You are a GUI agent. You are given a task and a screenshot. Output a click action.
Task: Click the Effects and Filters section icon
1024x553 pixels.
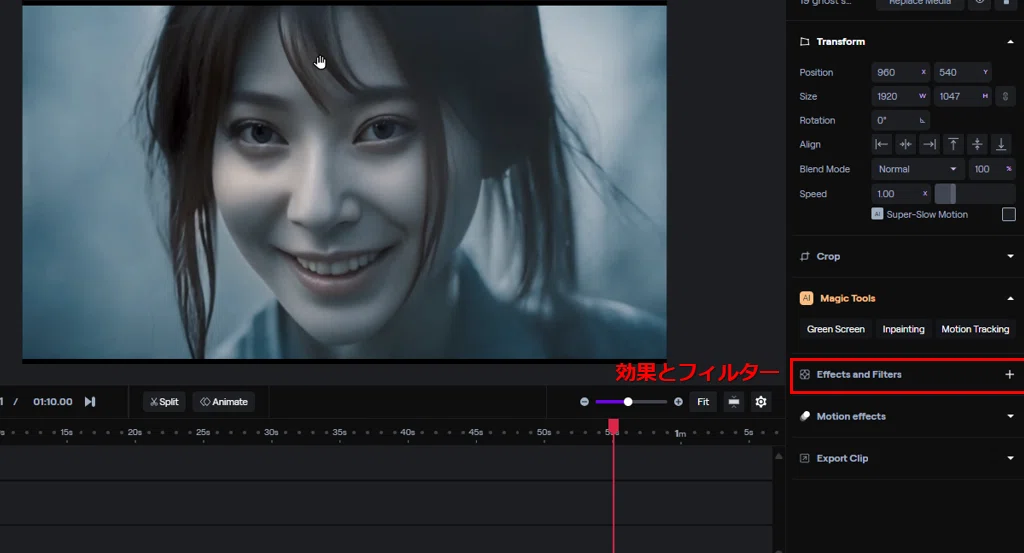805,375
